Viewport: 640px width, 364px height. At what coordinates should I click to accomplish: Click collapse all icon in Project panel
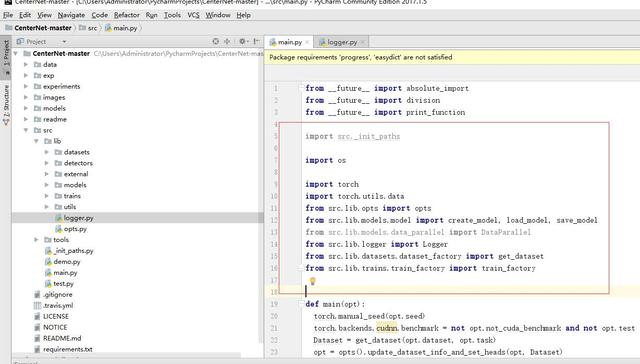227,41
